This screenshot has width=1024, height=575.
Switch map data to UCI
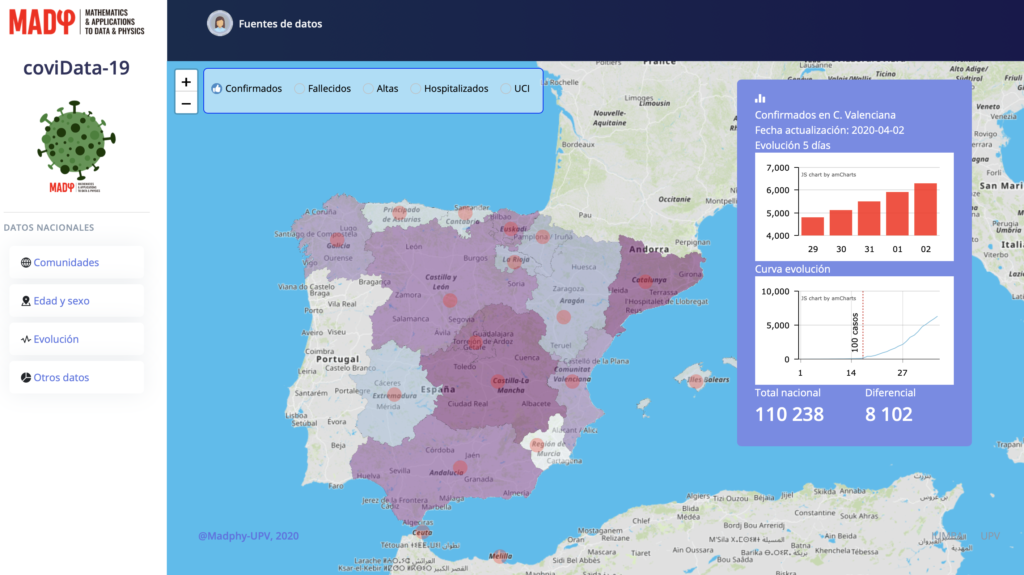tap(506, 89)
